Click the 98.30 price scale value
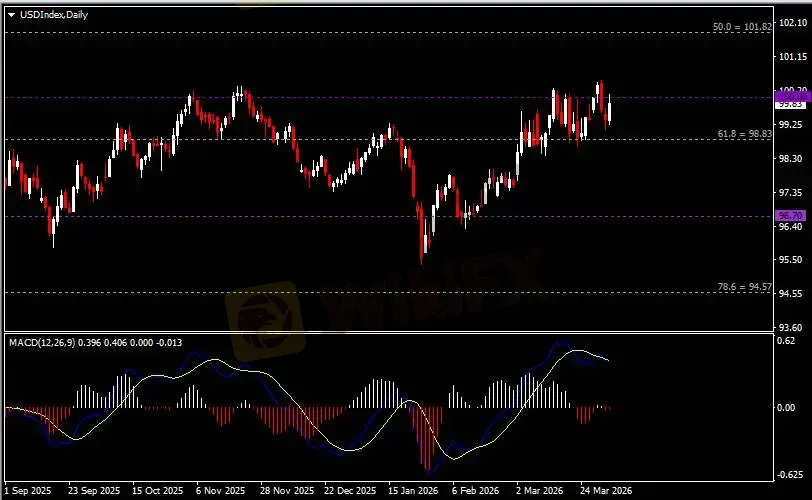This screenshot has width=812, height=500. [791, 159]
